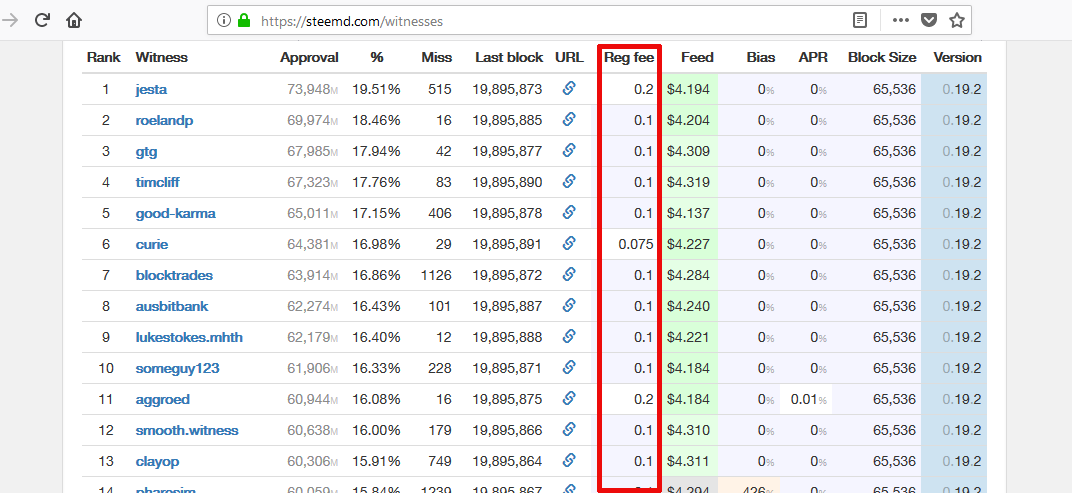Select ausbitbank's $4.240 feed price
Screen dimensions: 1072x493
(688, 306)
